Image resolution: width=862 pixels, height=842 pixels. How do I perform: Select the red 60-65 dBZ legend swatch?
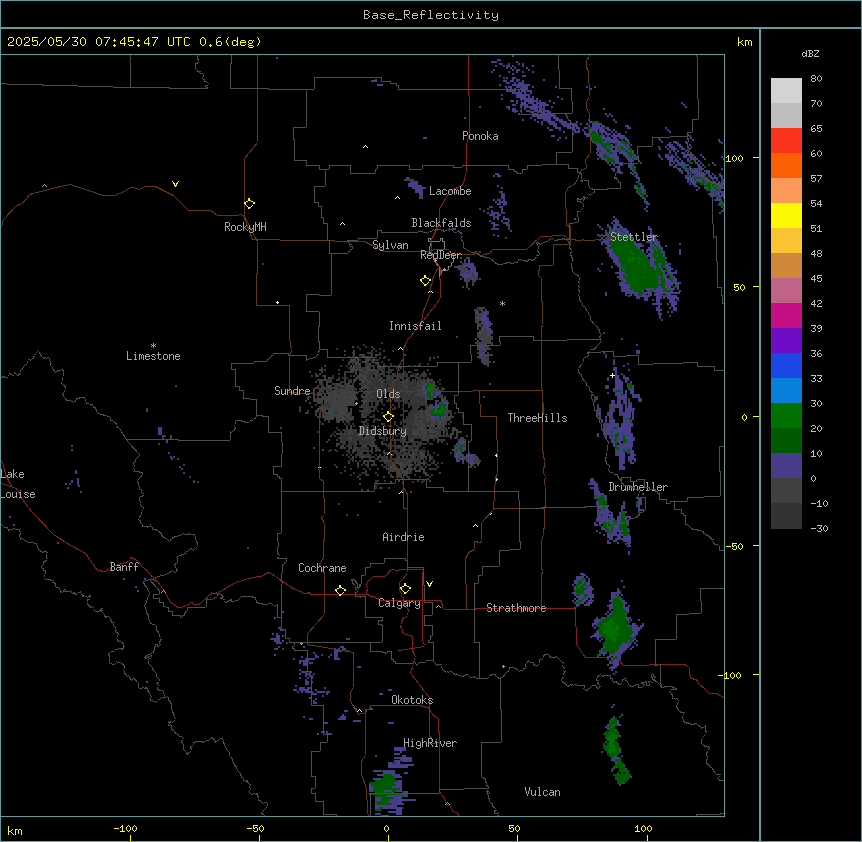click(786, 141)
